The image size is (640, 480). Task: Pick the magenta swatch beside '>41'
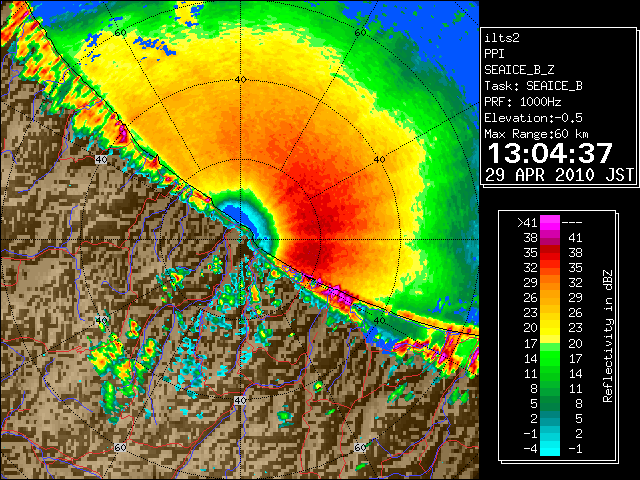[550, 223]
